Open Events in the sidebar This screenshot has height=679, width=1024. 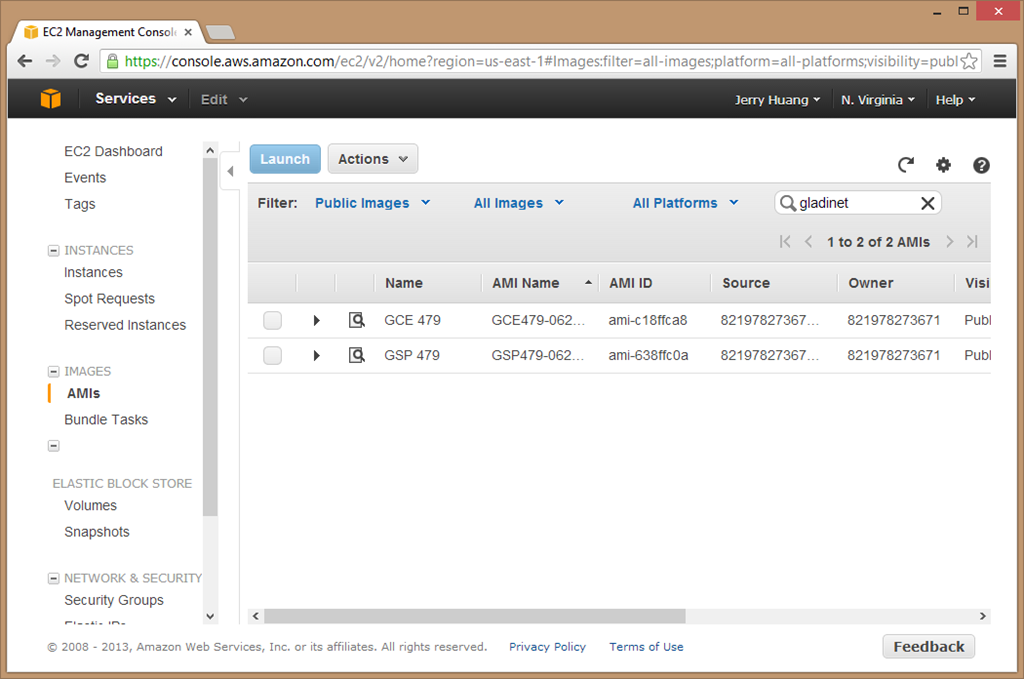[x=85, y=178]
